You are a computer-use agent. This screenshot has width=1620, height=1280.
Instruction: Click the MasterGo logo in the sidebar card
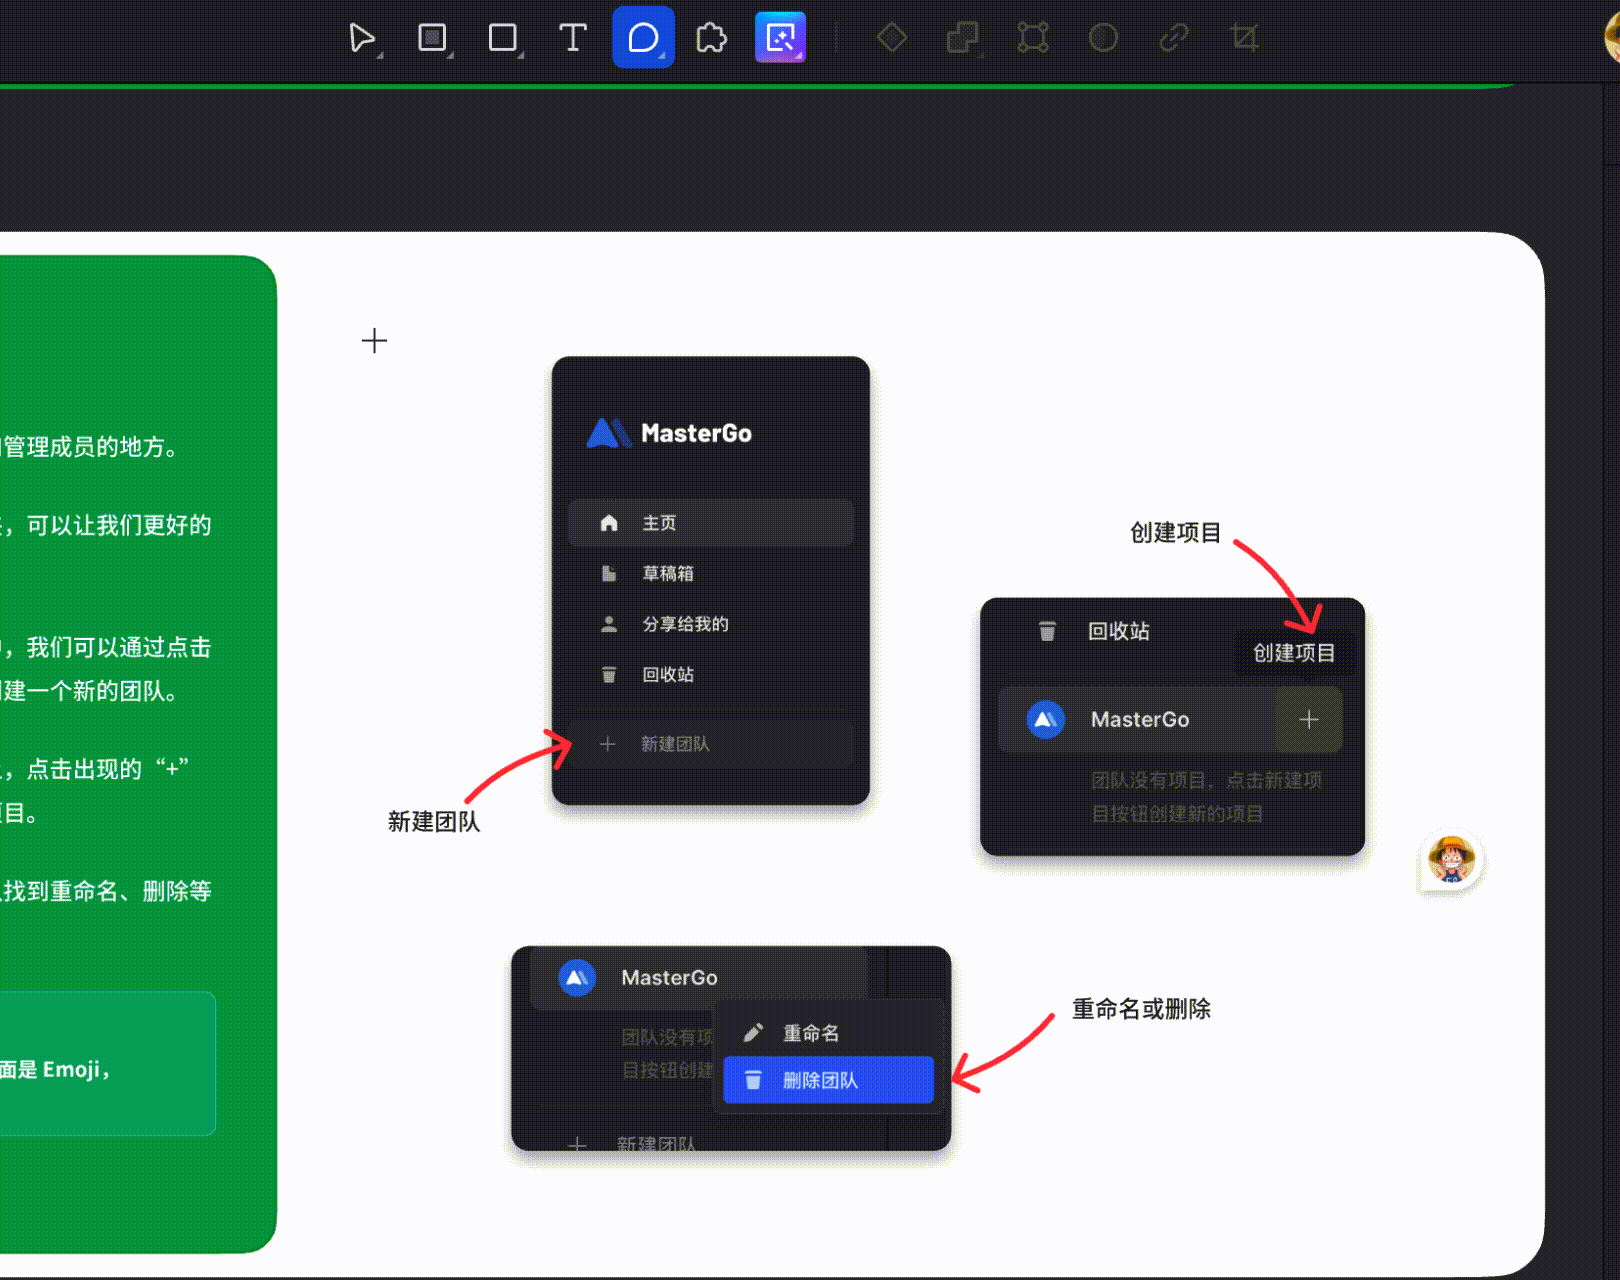pyautogui.click(x=669, y=433)
